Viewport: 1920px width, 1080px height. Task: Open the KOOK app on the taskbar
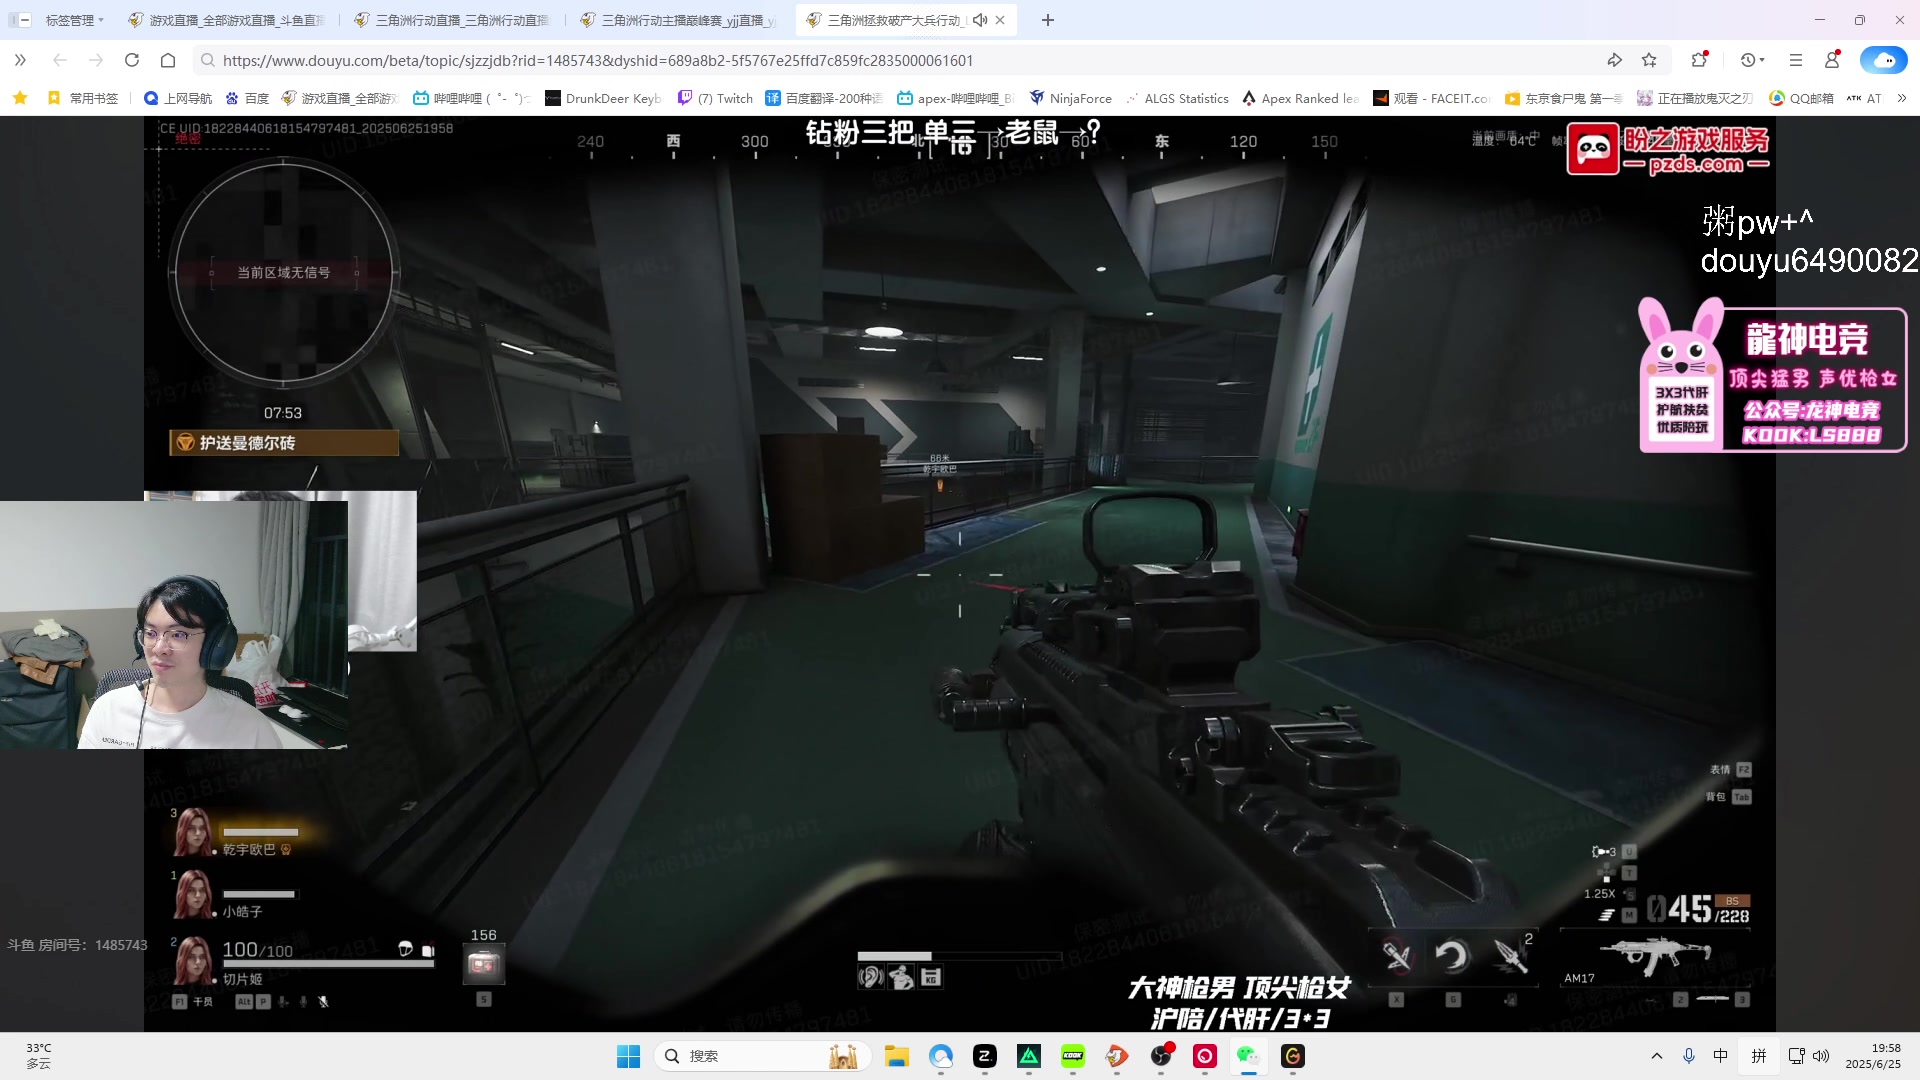(x=1073, y=1056)
